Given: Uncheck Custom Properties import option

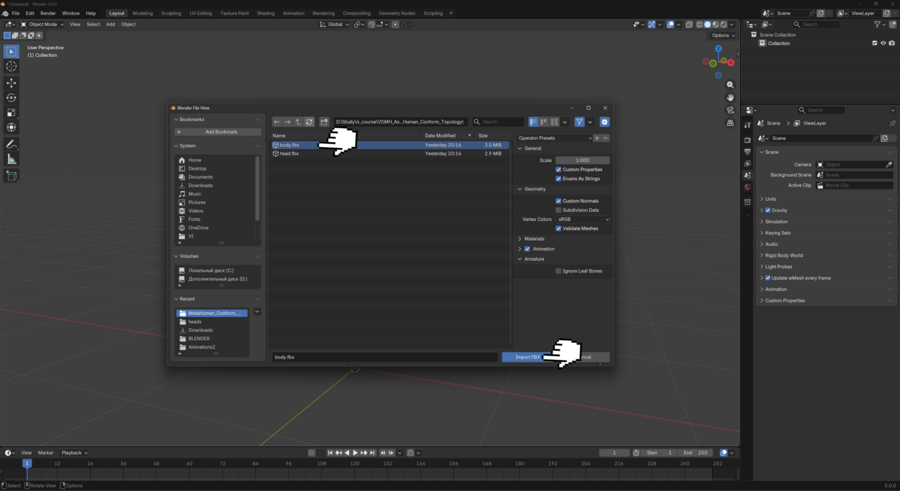Looking at the screenshot, I should [x=558, y=170].
